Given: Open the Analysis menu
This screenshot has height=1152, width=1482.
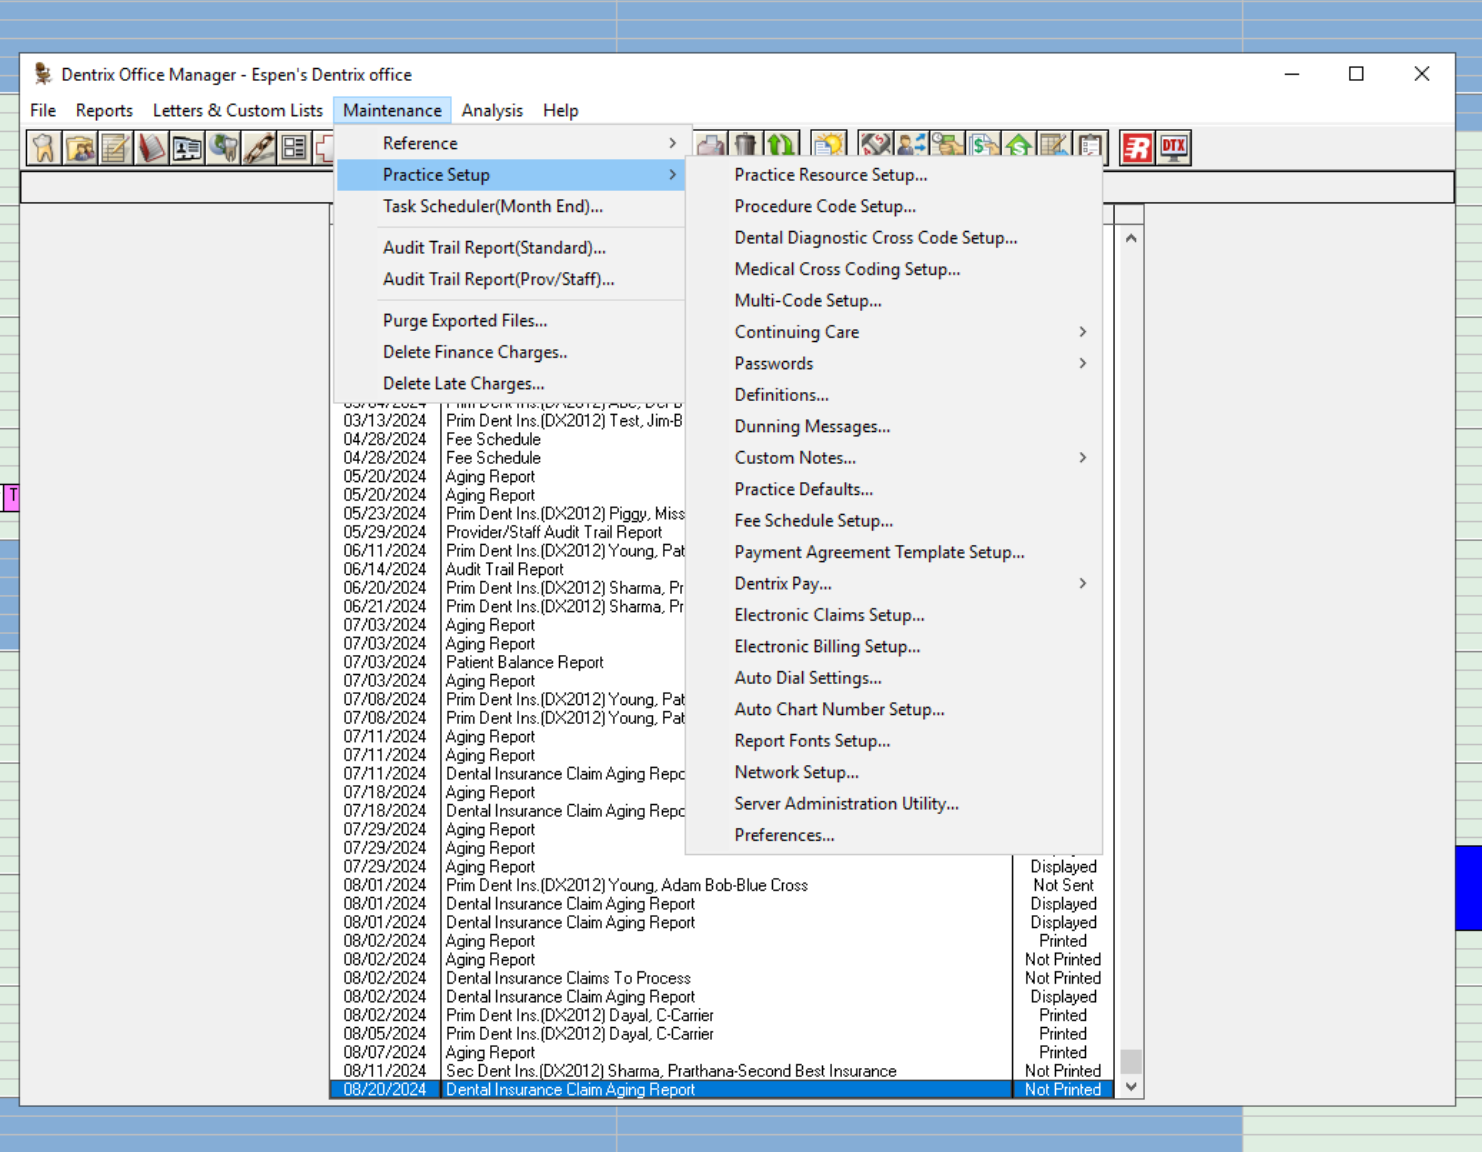Looking at the screenshot, I should point(492,110).
